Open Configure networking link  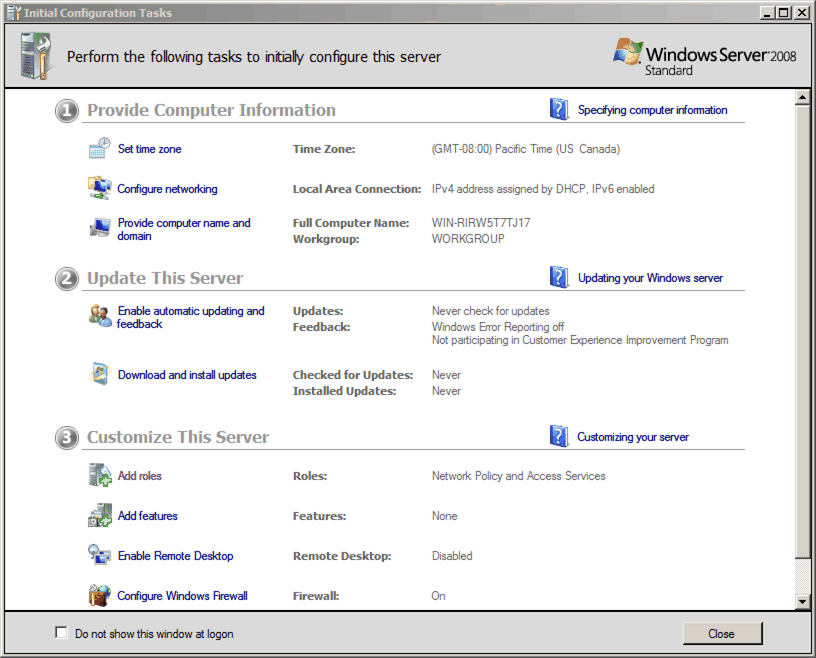click(x=167, y=189)
